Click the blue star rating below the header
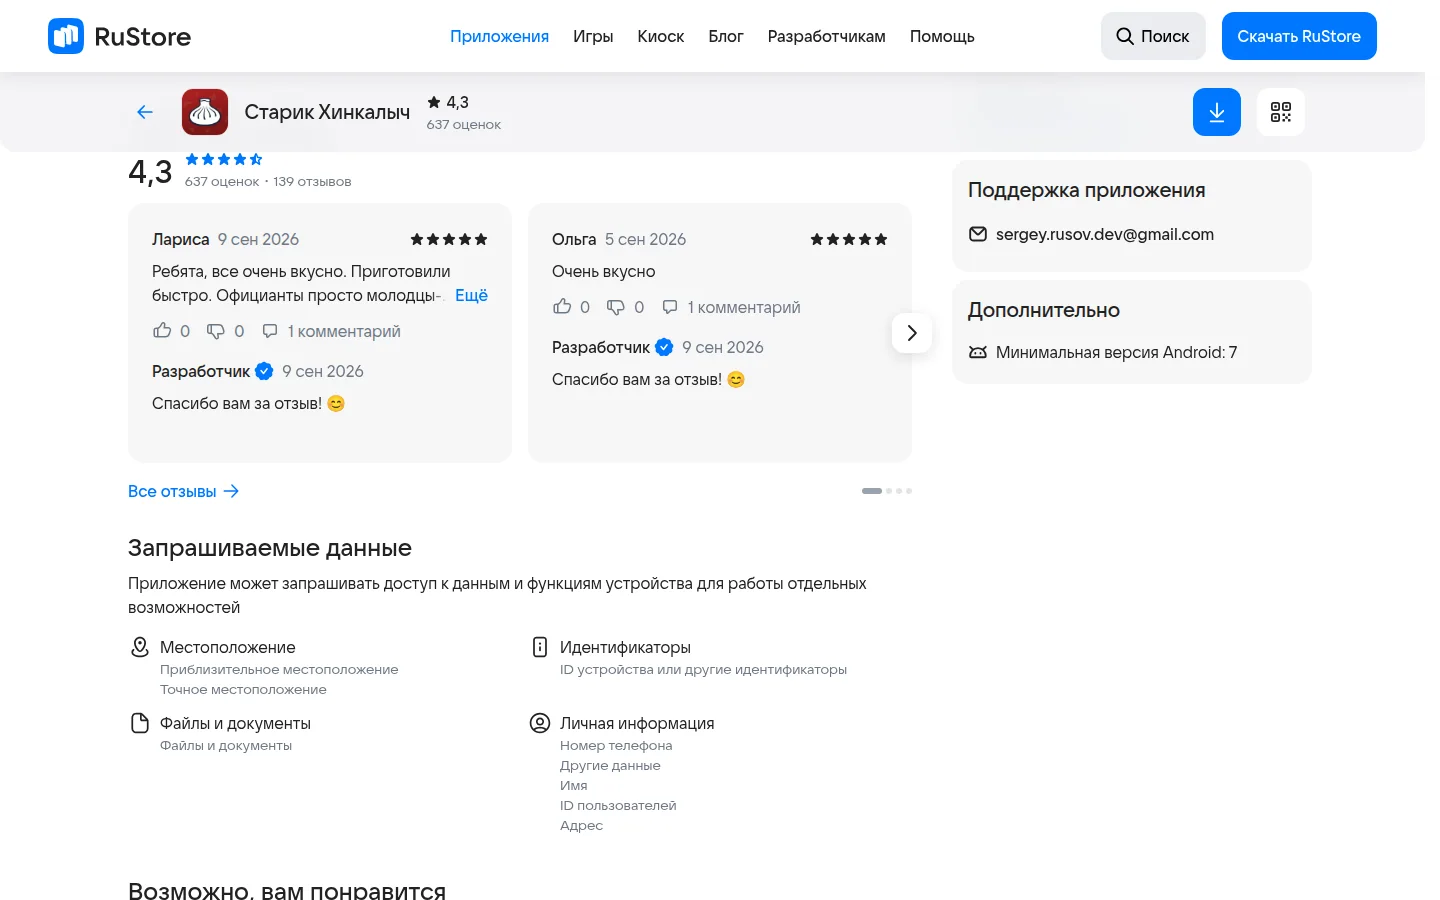 [224, 159]
